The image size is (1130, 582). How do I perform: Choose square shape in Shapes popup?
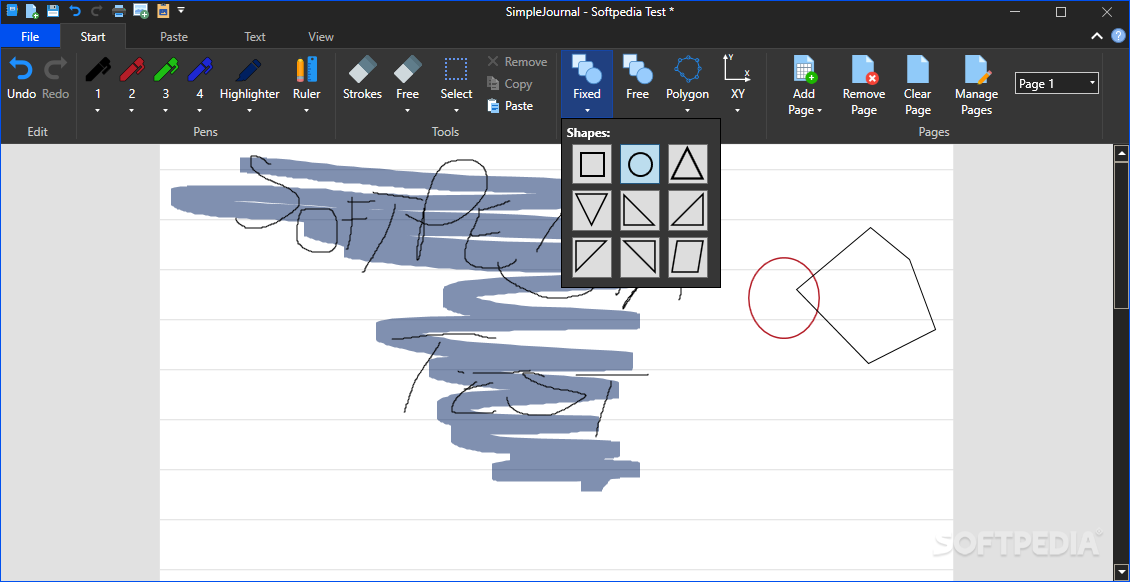[x=592, y=164]
